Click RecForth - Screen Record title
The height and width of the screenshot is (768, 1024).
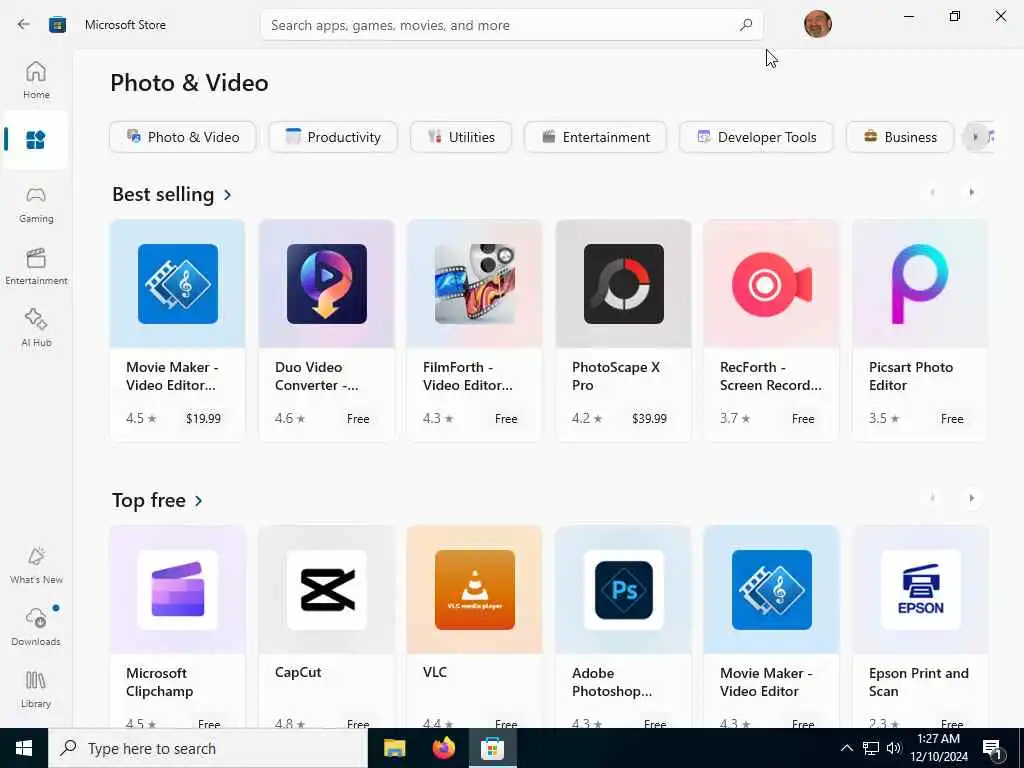point(771,376)
